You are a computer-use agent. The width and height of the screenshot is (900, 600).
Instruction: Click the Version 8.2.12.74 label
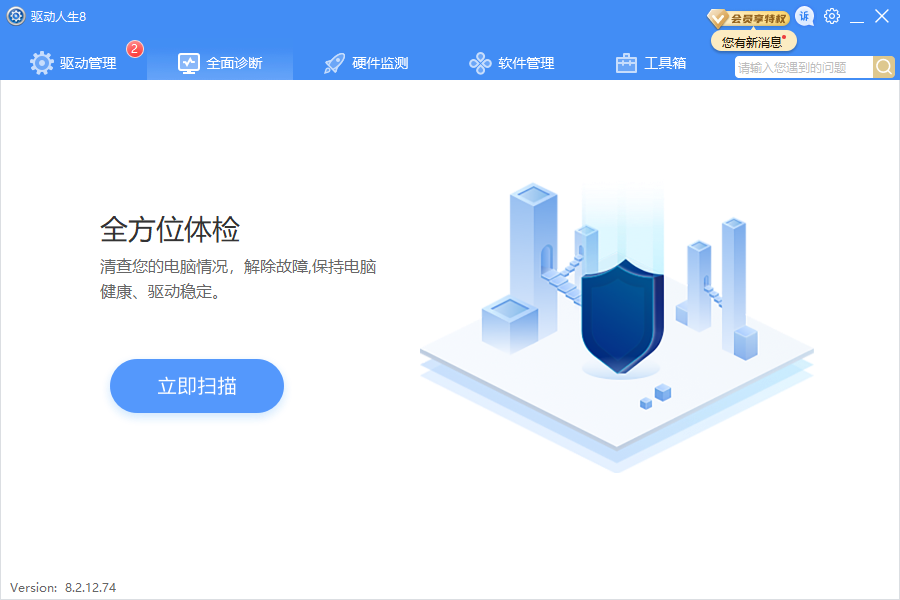coord(63,588)
